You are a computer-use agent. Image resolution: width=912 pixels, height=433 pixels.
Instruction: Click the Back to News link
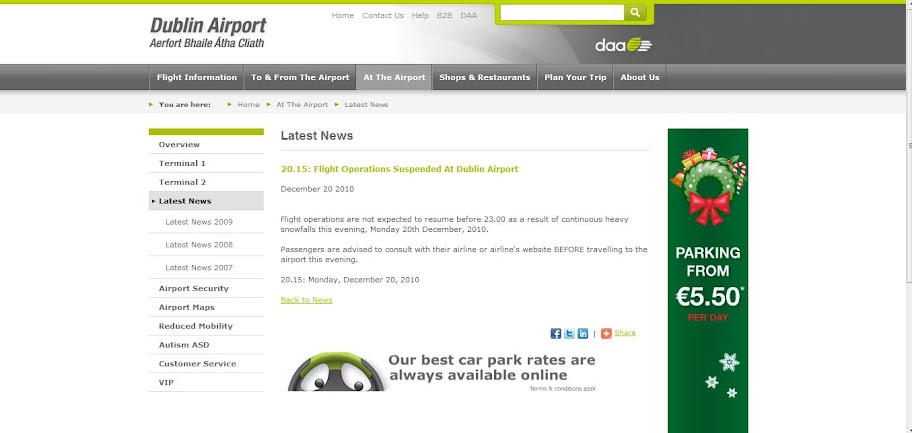point(307,300)
